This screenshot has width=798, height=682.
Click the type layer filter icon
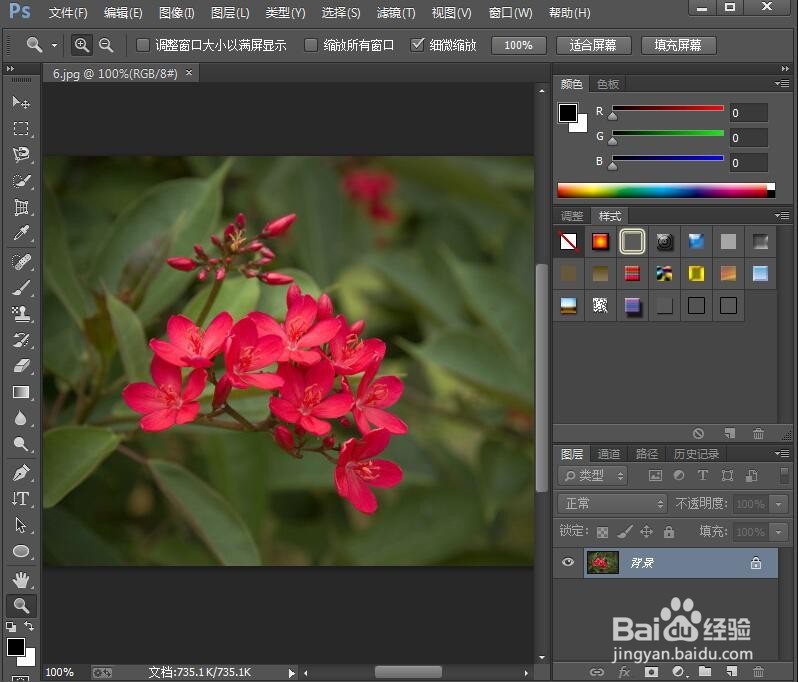coord(703,475)
